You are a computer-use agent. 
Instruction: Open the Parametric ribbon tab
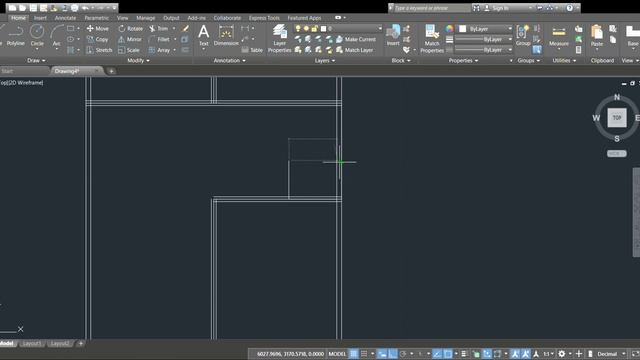96,18
